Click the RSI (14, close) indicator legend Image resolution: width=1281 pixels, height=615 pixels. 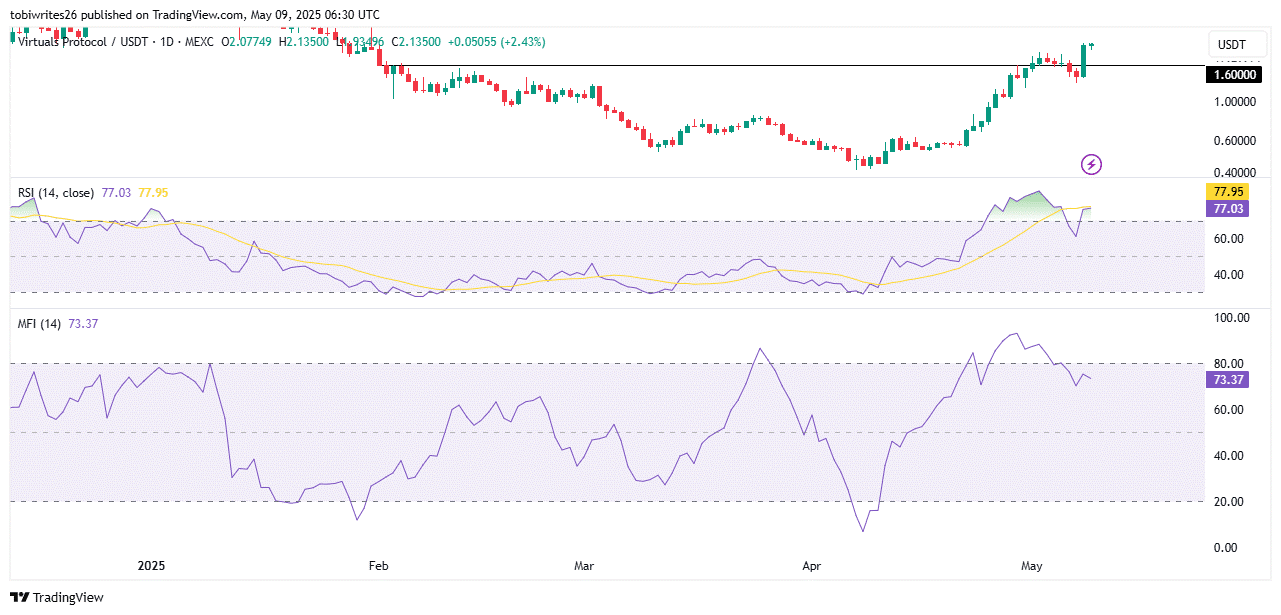[56, 192]
